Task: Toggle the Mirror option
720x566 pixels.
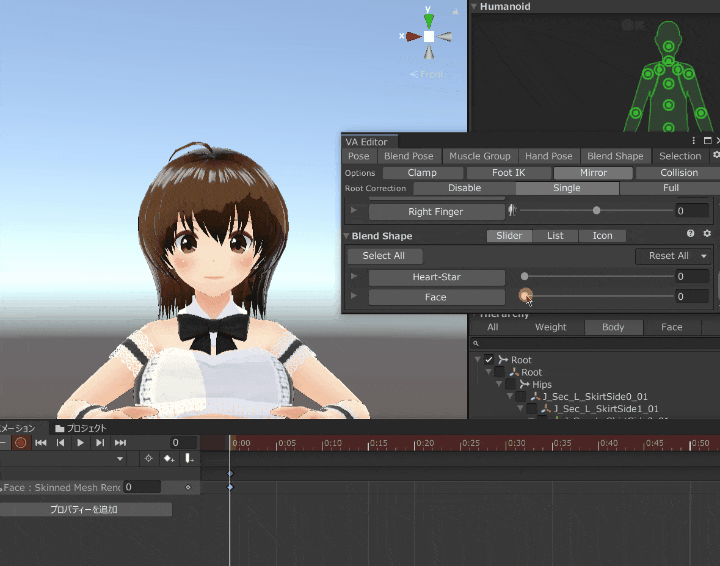Action: [x=593, y=172]
